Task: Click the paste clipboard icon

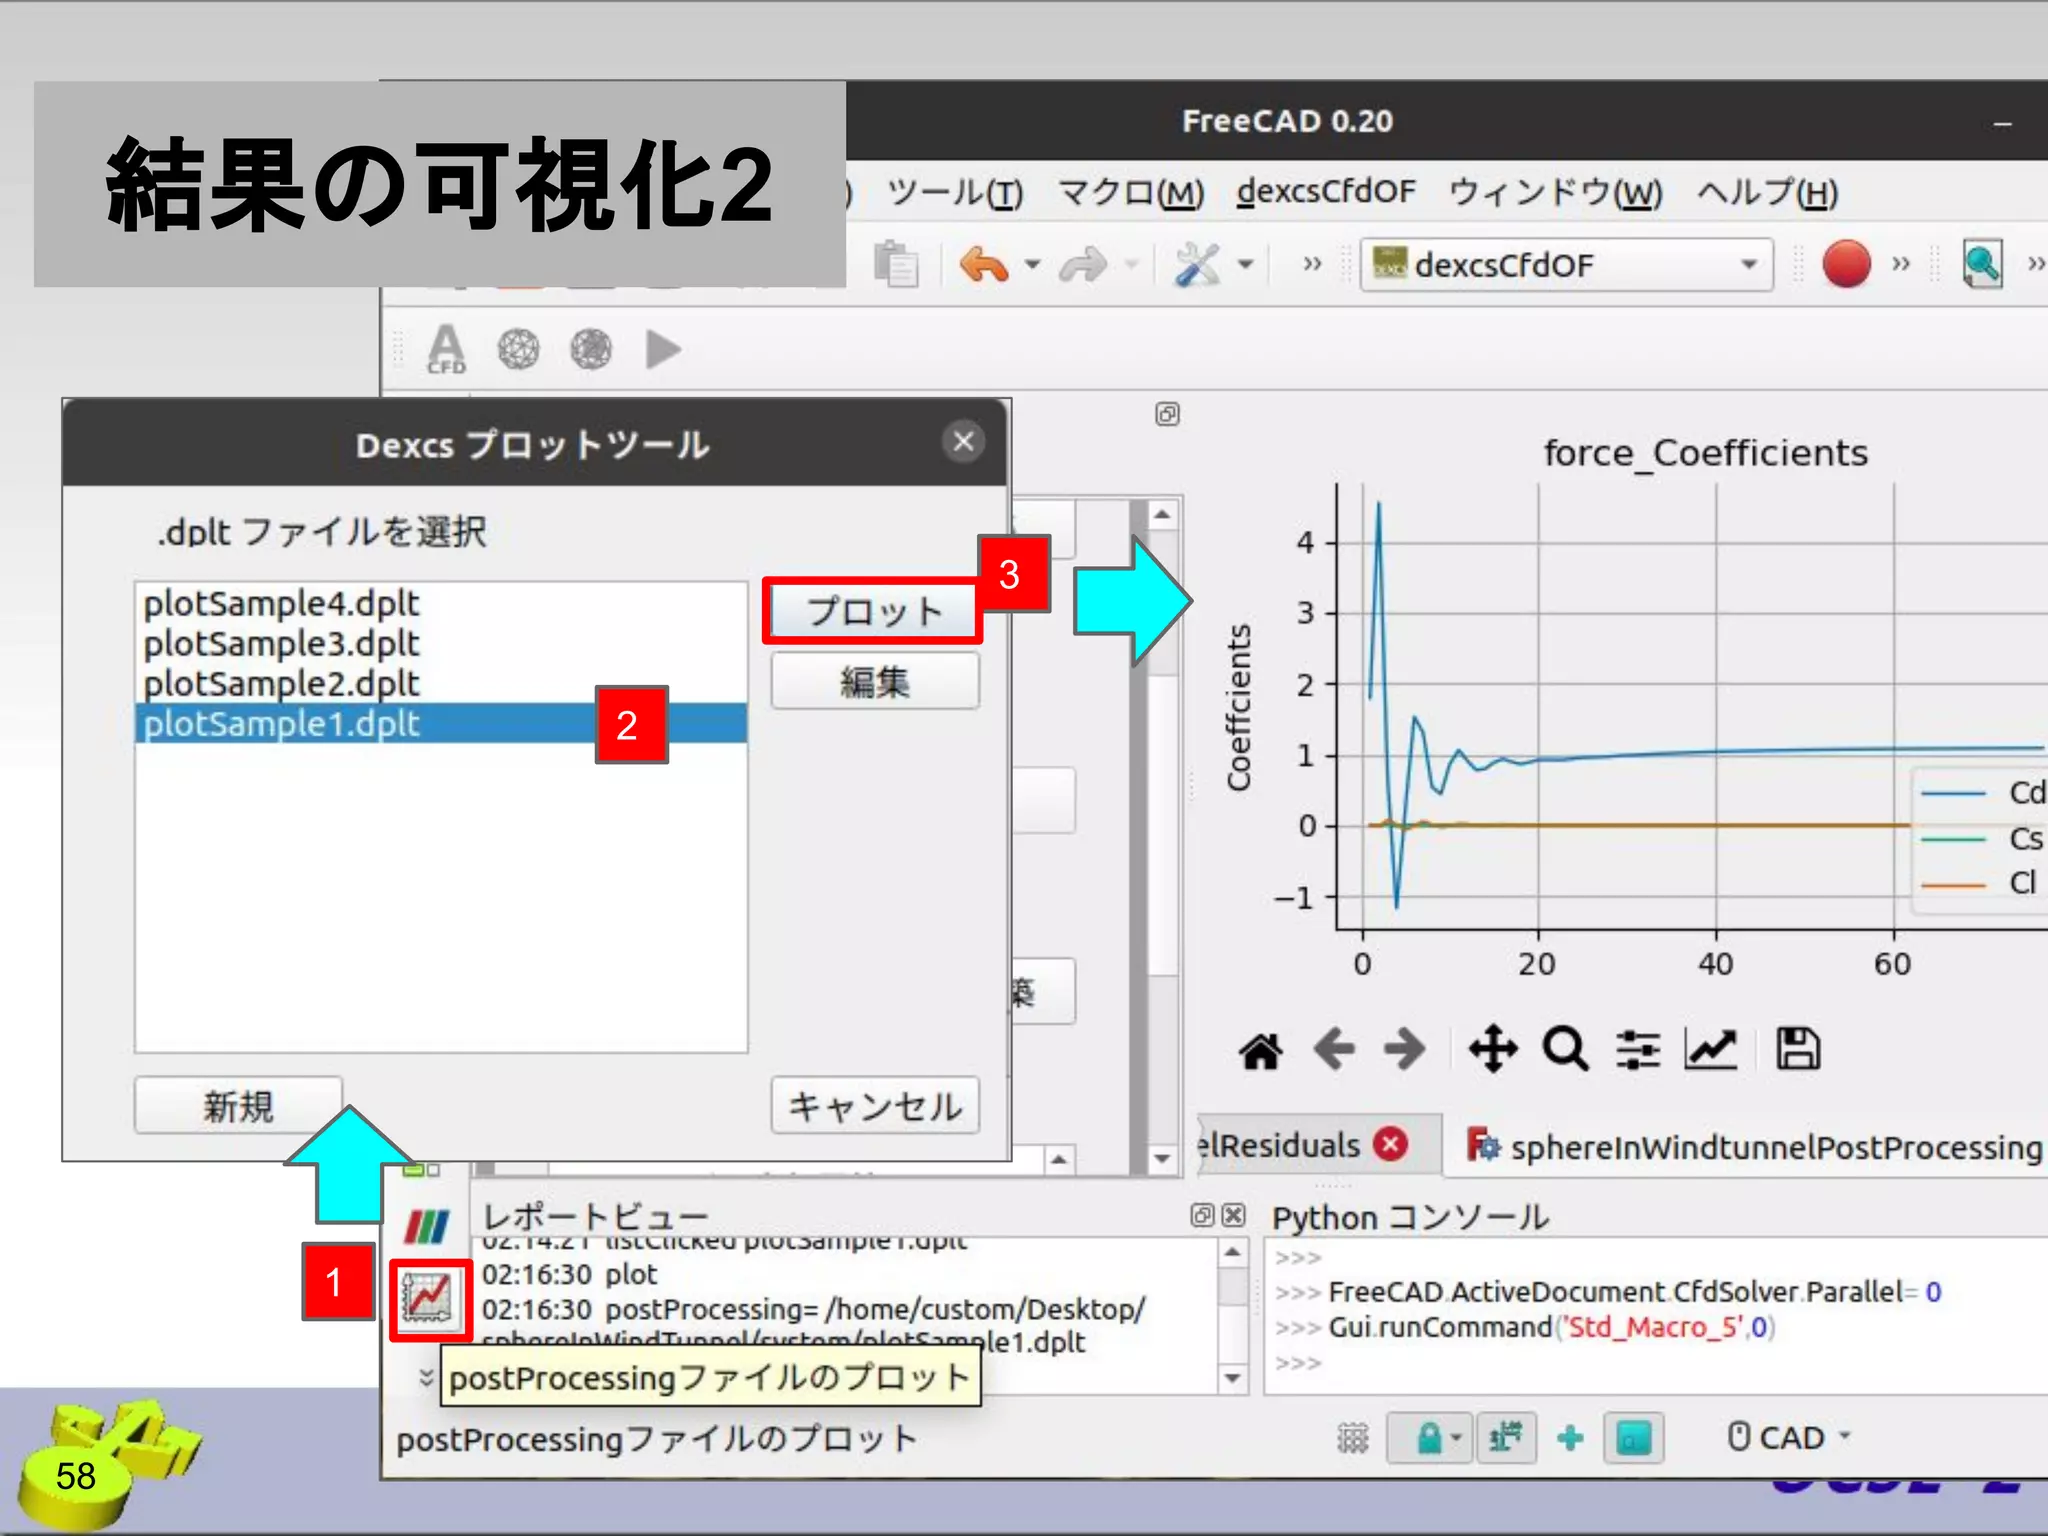Action: 895,265
